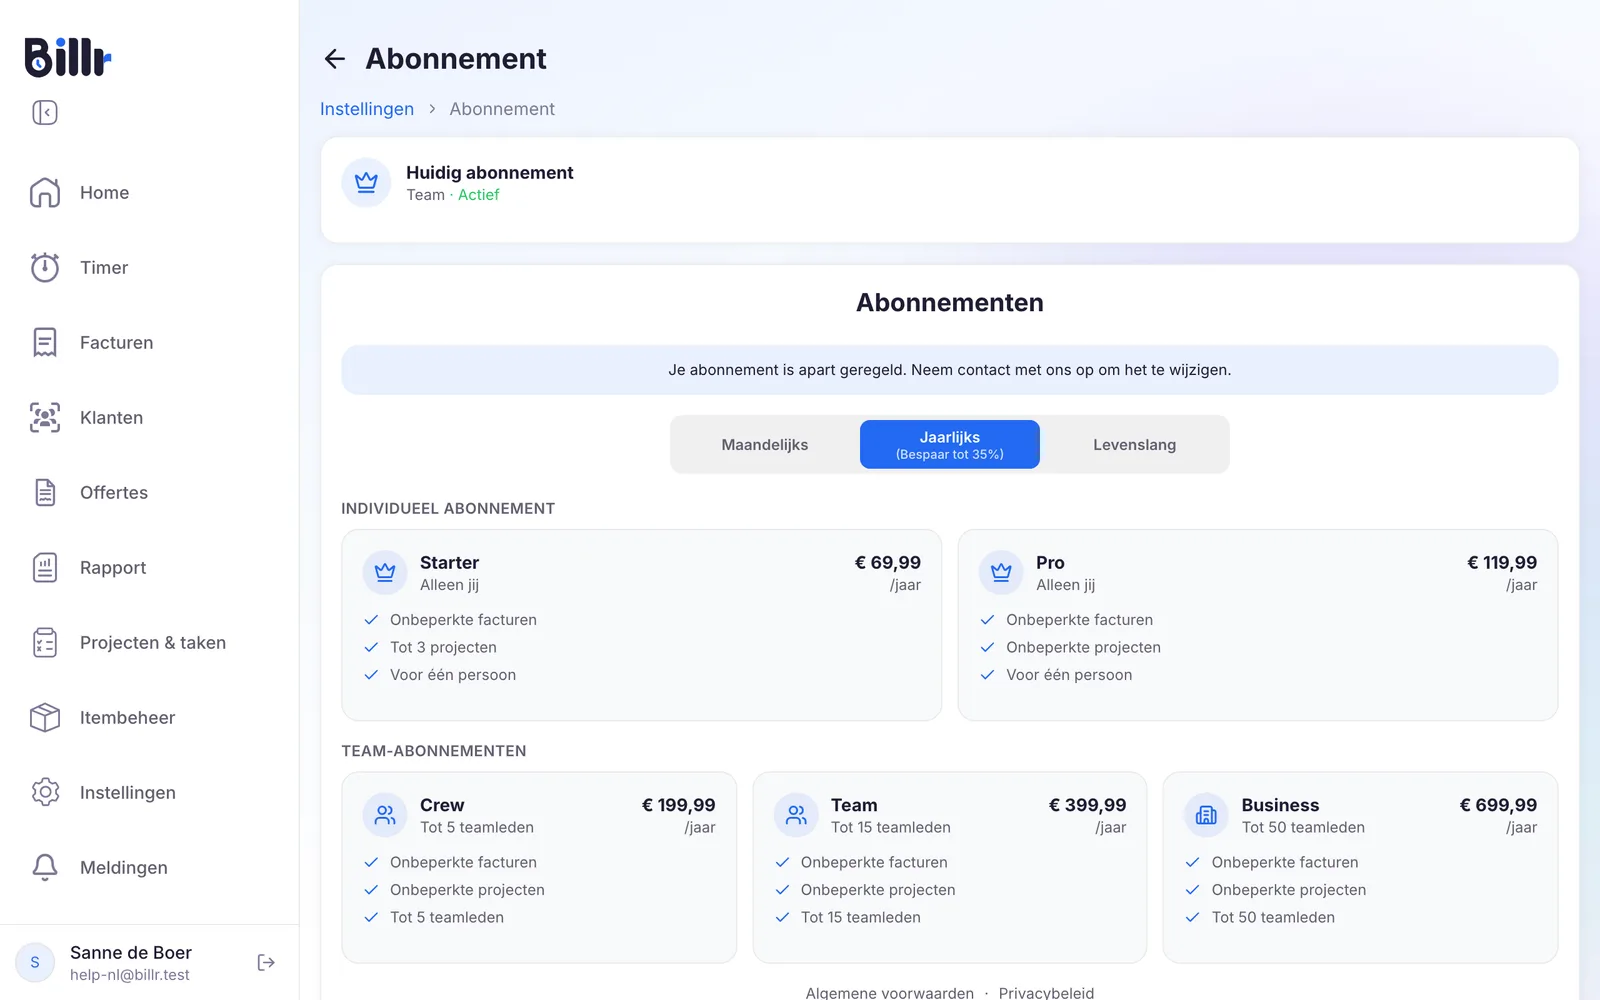Click the Team price € 399,99
This screenshot has width=1600, height=1000.
pos(1088,805)
